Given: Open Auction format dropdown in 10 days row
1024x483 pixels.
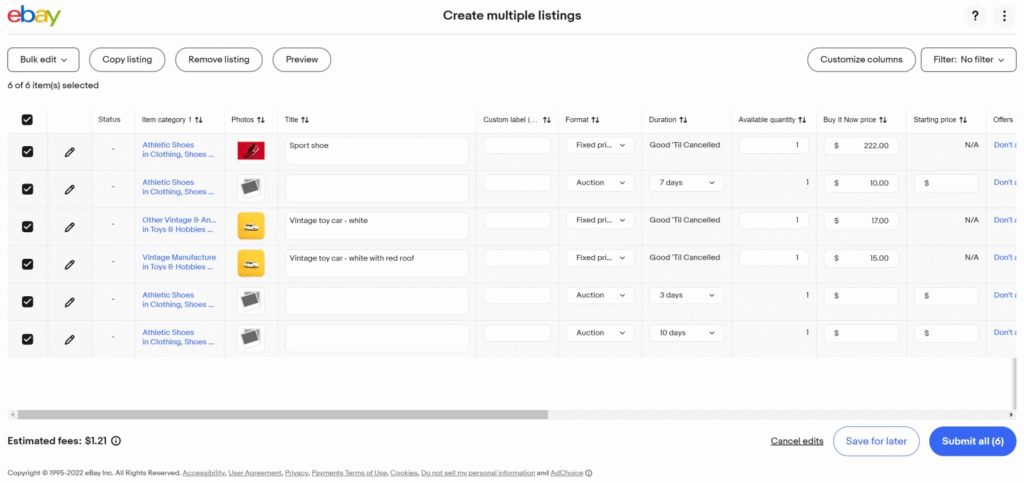Looking at the screenshot, I should (600, 333).
